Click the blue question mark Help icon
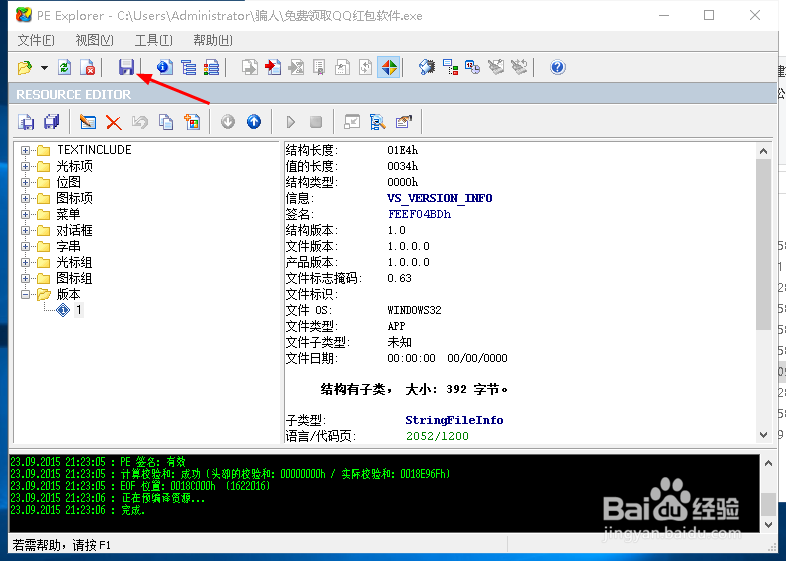The image size is (786, 561). tap(557, 67)
